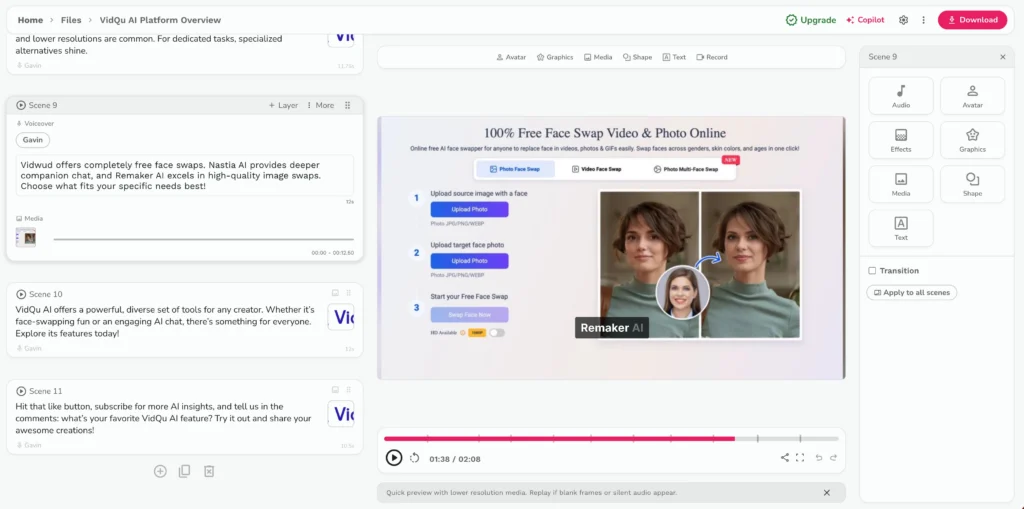This screenshot has height=509, width=1024.
Task: Open Copilot assistant
Action: click(x=865, y=20)
